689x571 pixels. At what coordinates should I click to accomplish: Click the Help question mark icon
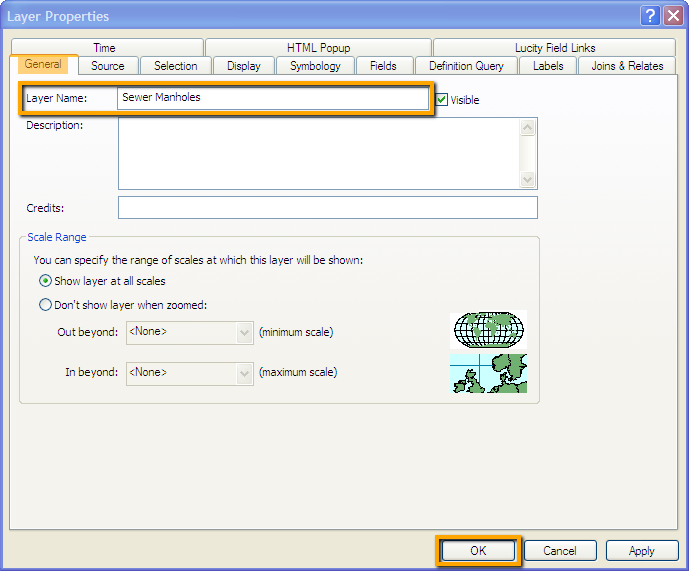650,16
